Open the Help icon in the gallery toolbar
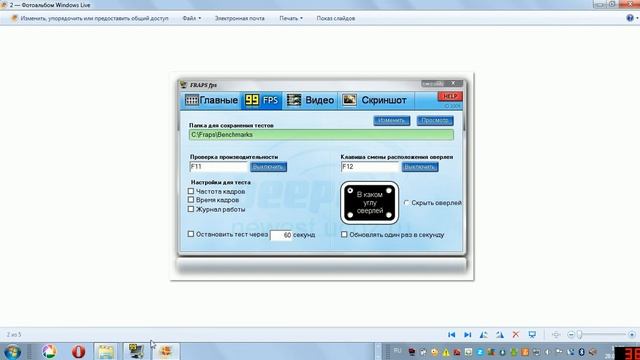This screenshot has width=640, height=360. pyautogui.click(x=630, y=18)
